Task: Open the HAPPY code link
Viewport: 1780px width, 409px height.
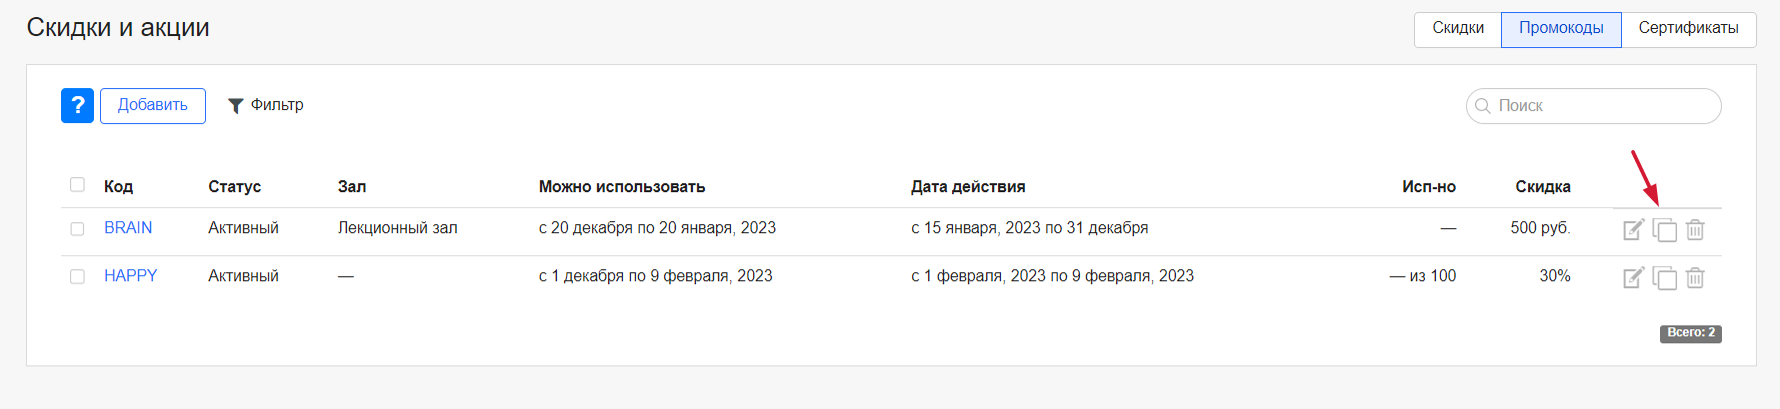Action: 130,276
